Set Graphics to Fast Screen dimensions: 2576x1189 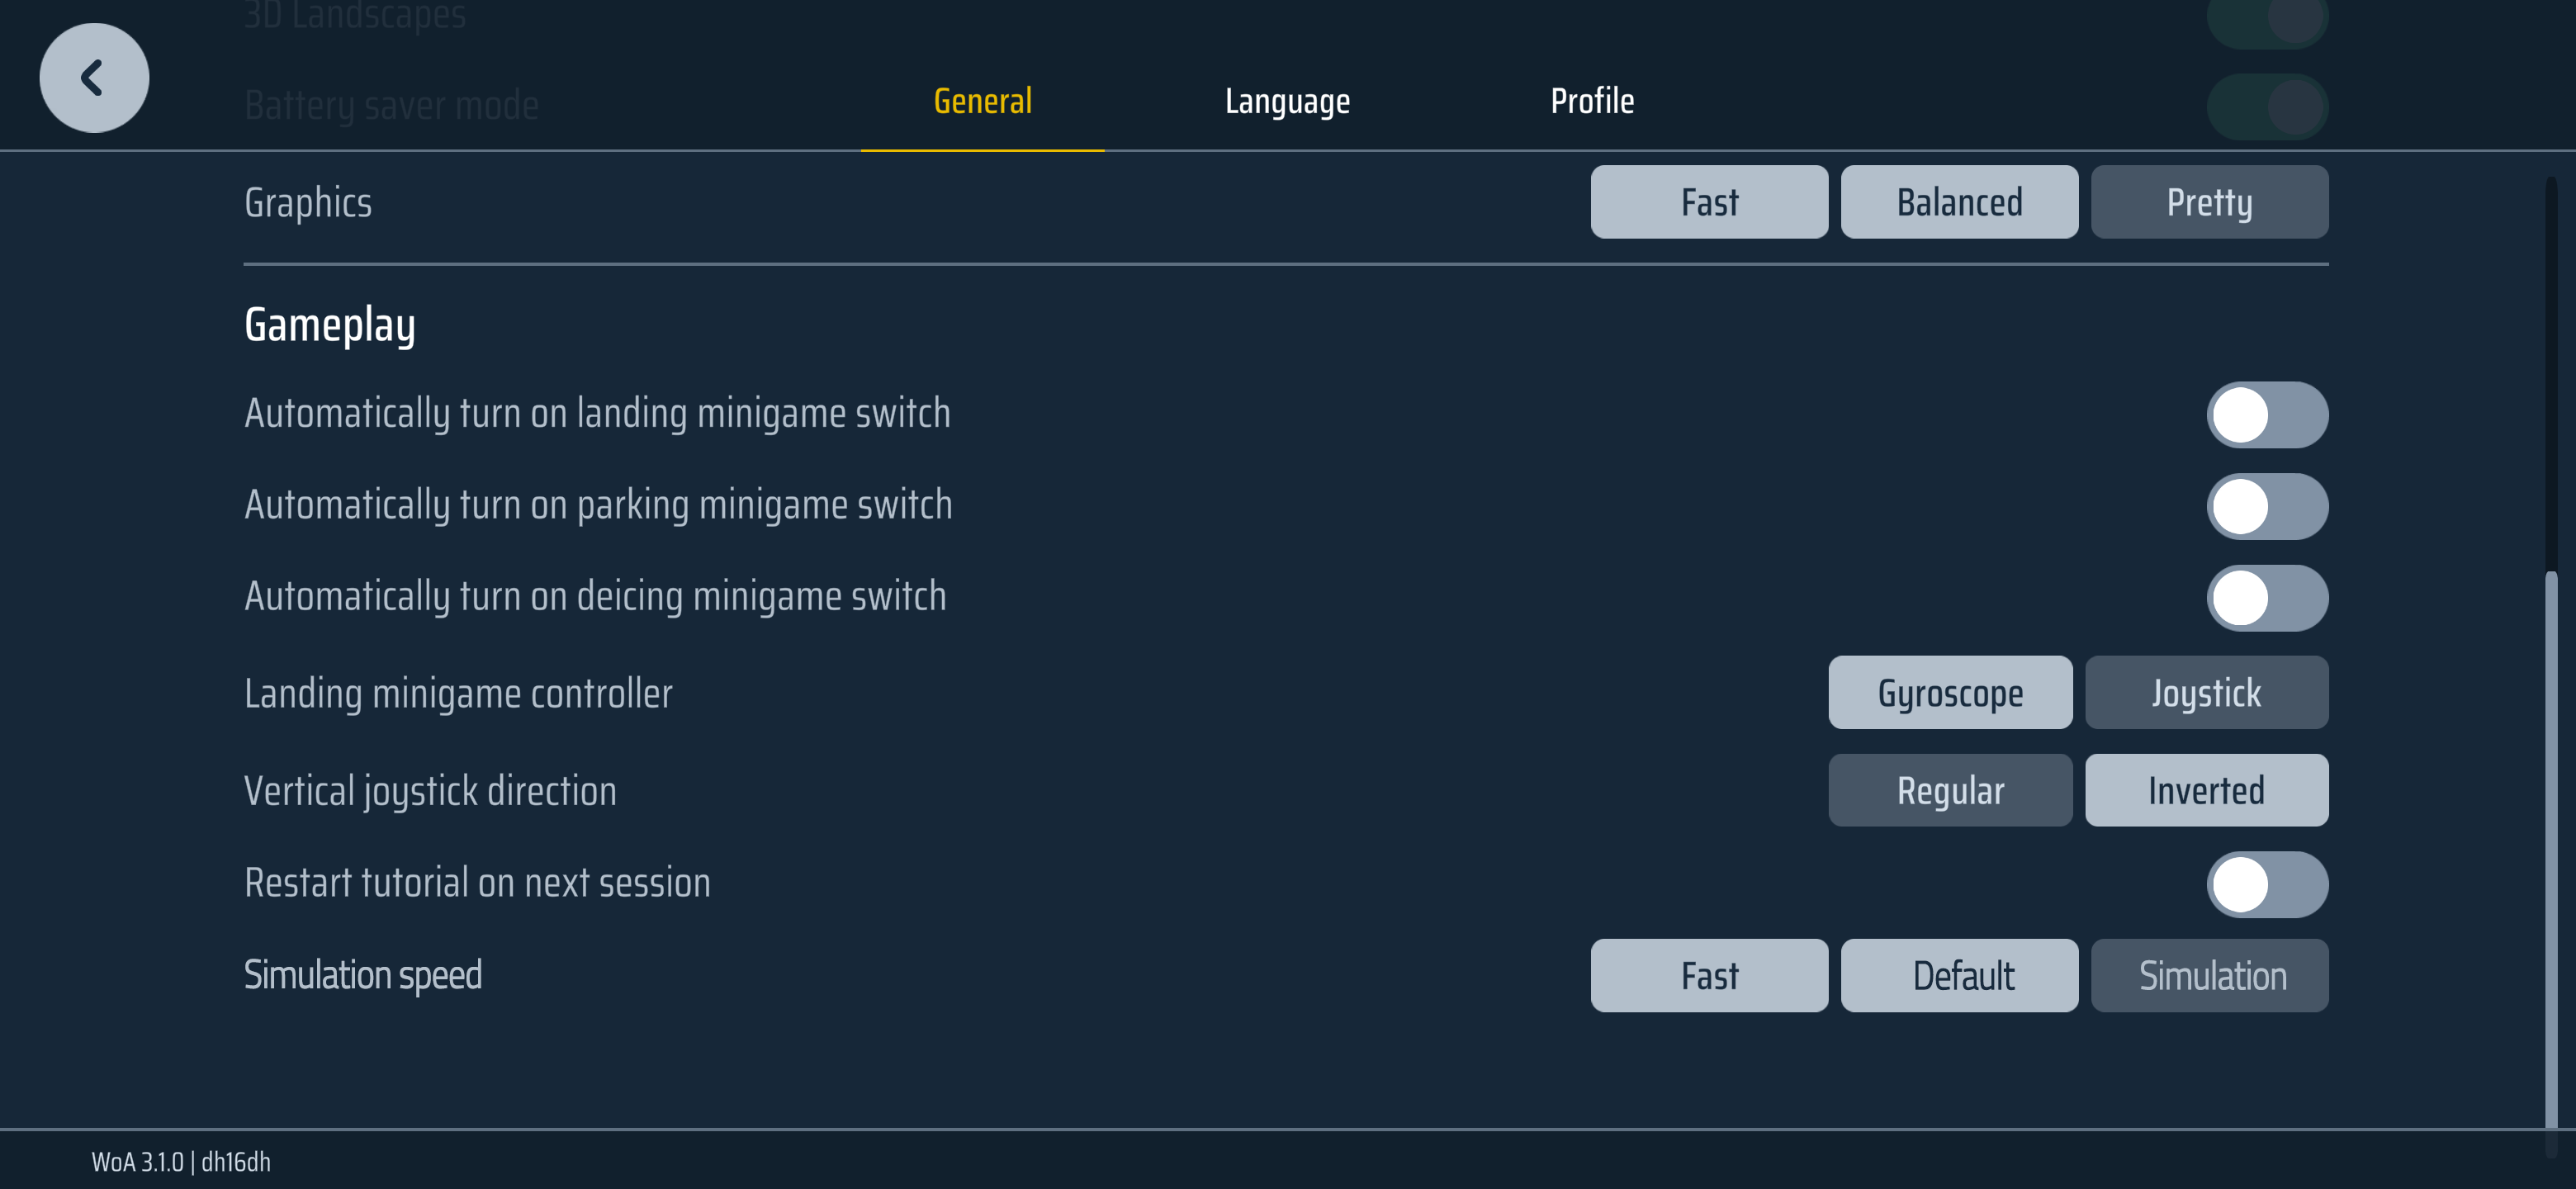(x=1709, y=202)
